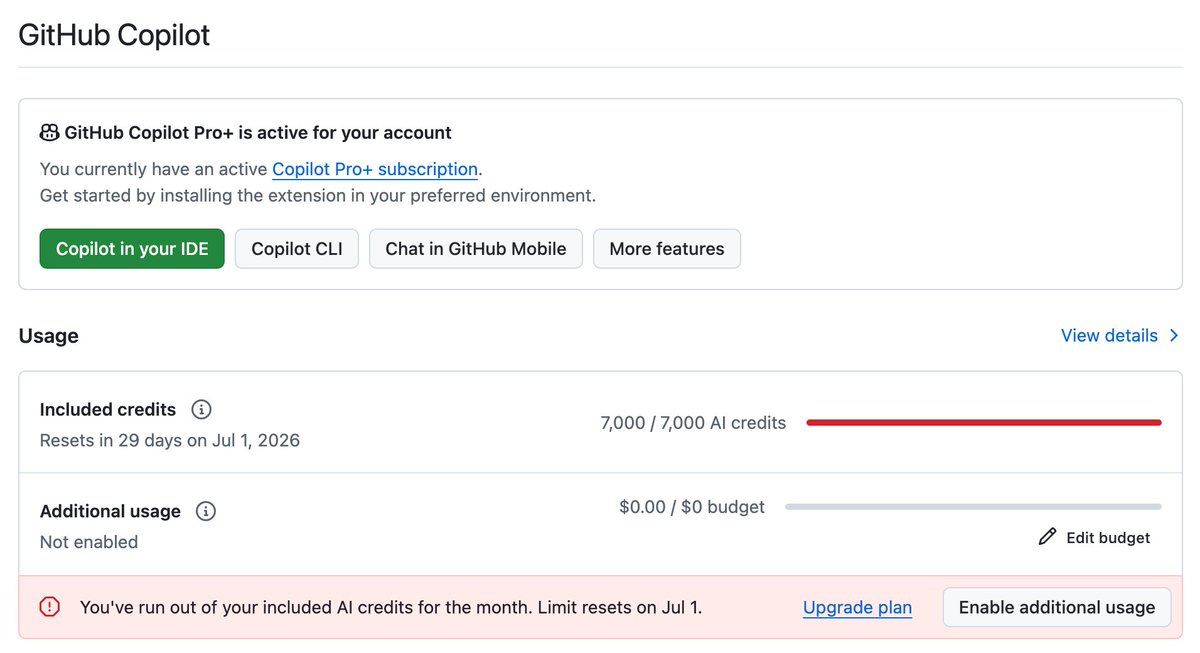The width and height of the screenshot is (1200, 653).
Task: Click 'GitHub Copilot Pro+ is active' heading text
Action: coord(258,132)
